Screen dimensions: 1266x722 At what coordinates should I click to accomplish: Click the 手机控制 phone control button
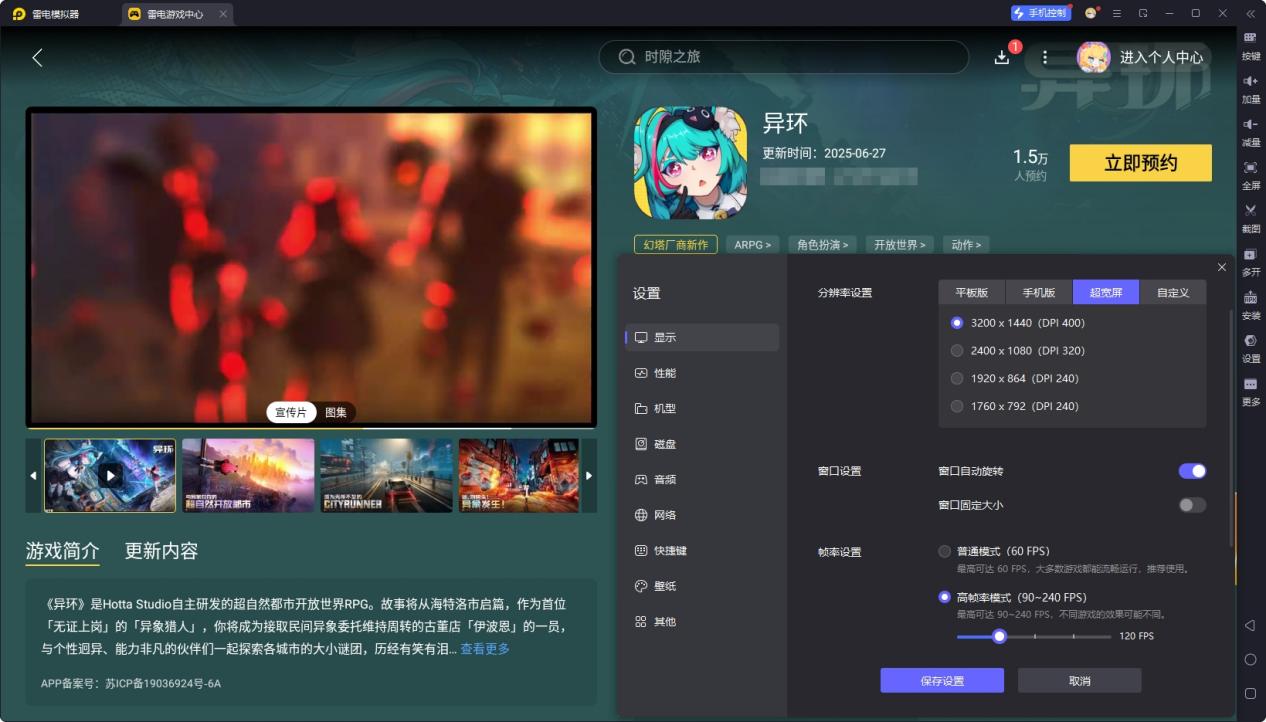point(1039,13)
